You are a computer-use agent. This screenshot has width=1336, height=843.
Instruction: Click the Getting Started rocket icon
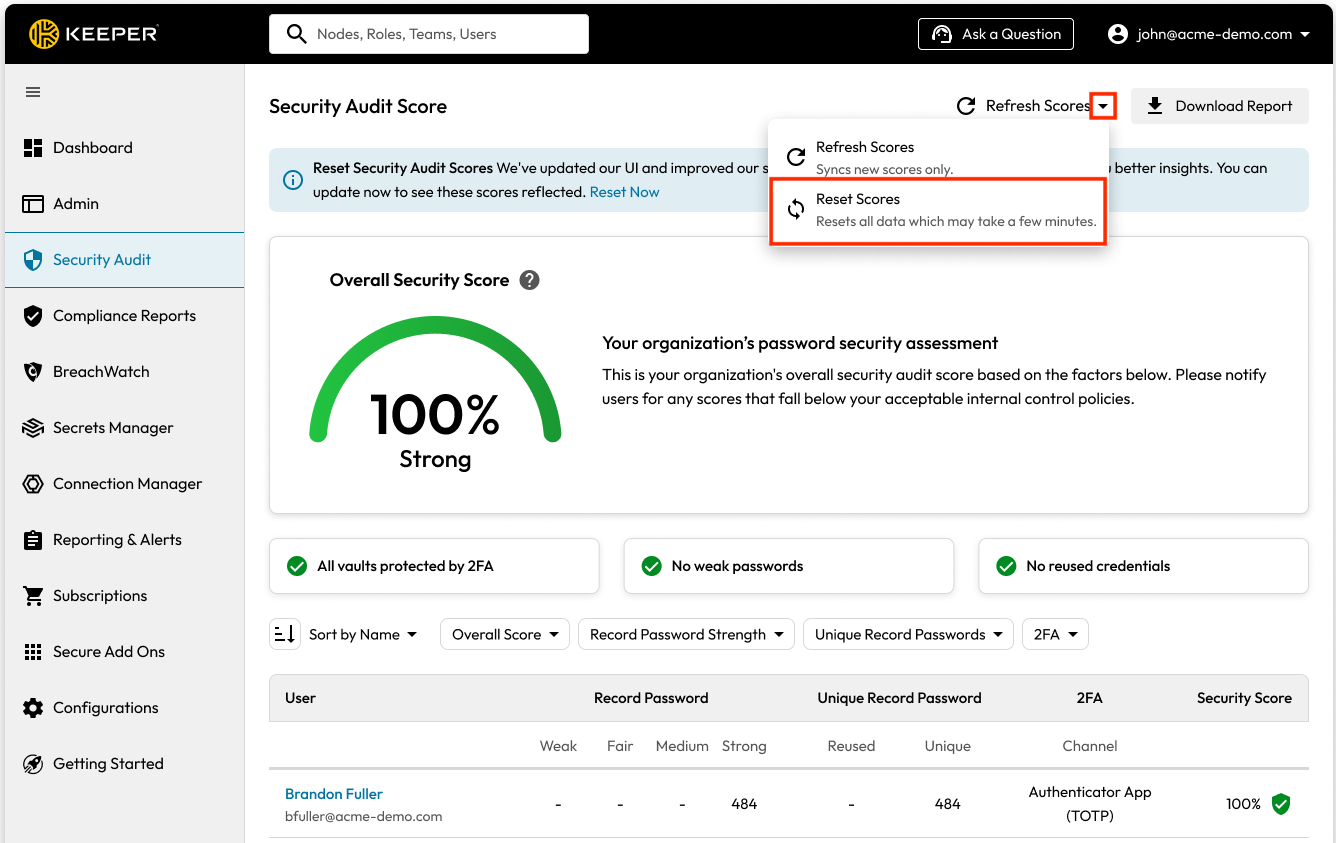(33, 764)
